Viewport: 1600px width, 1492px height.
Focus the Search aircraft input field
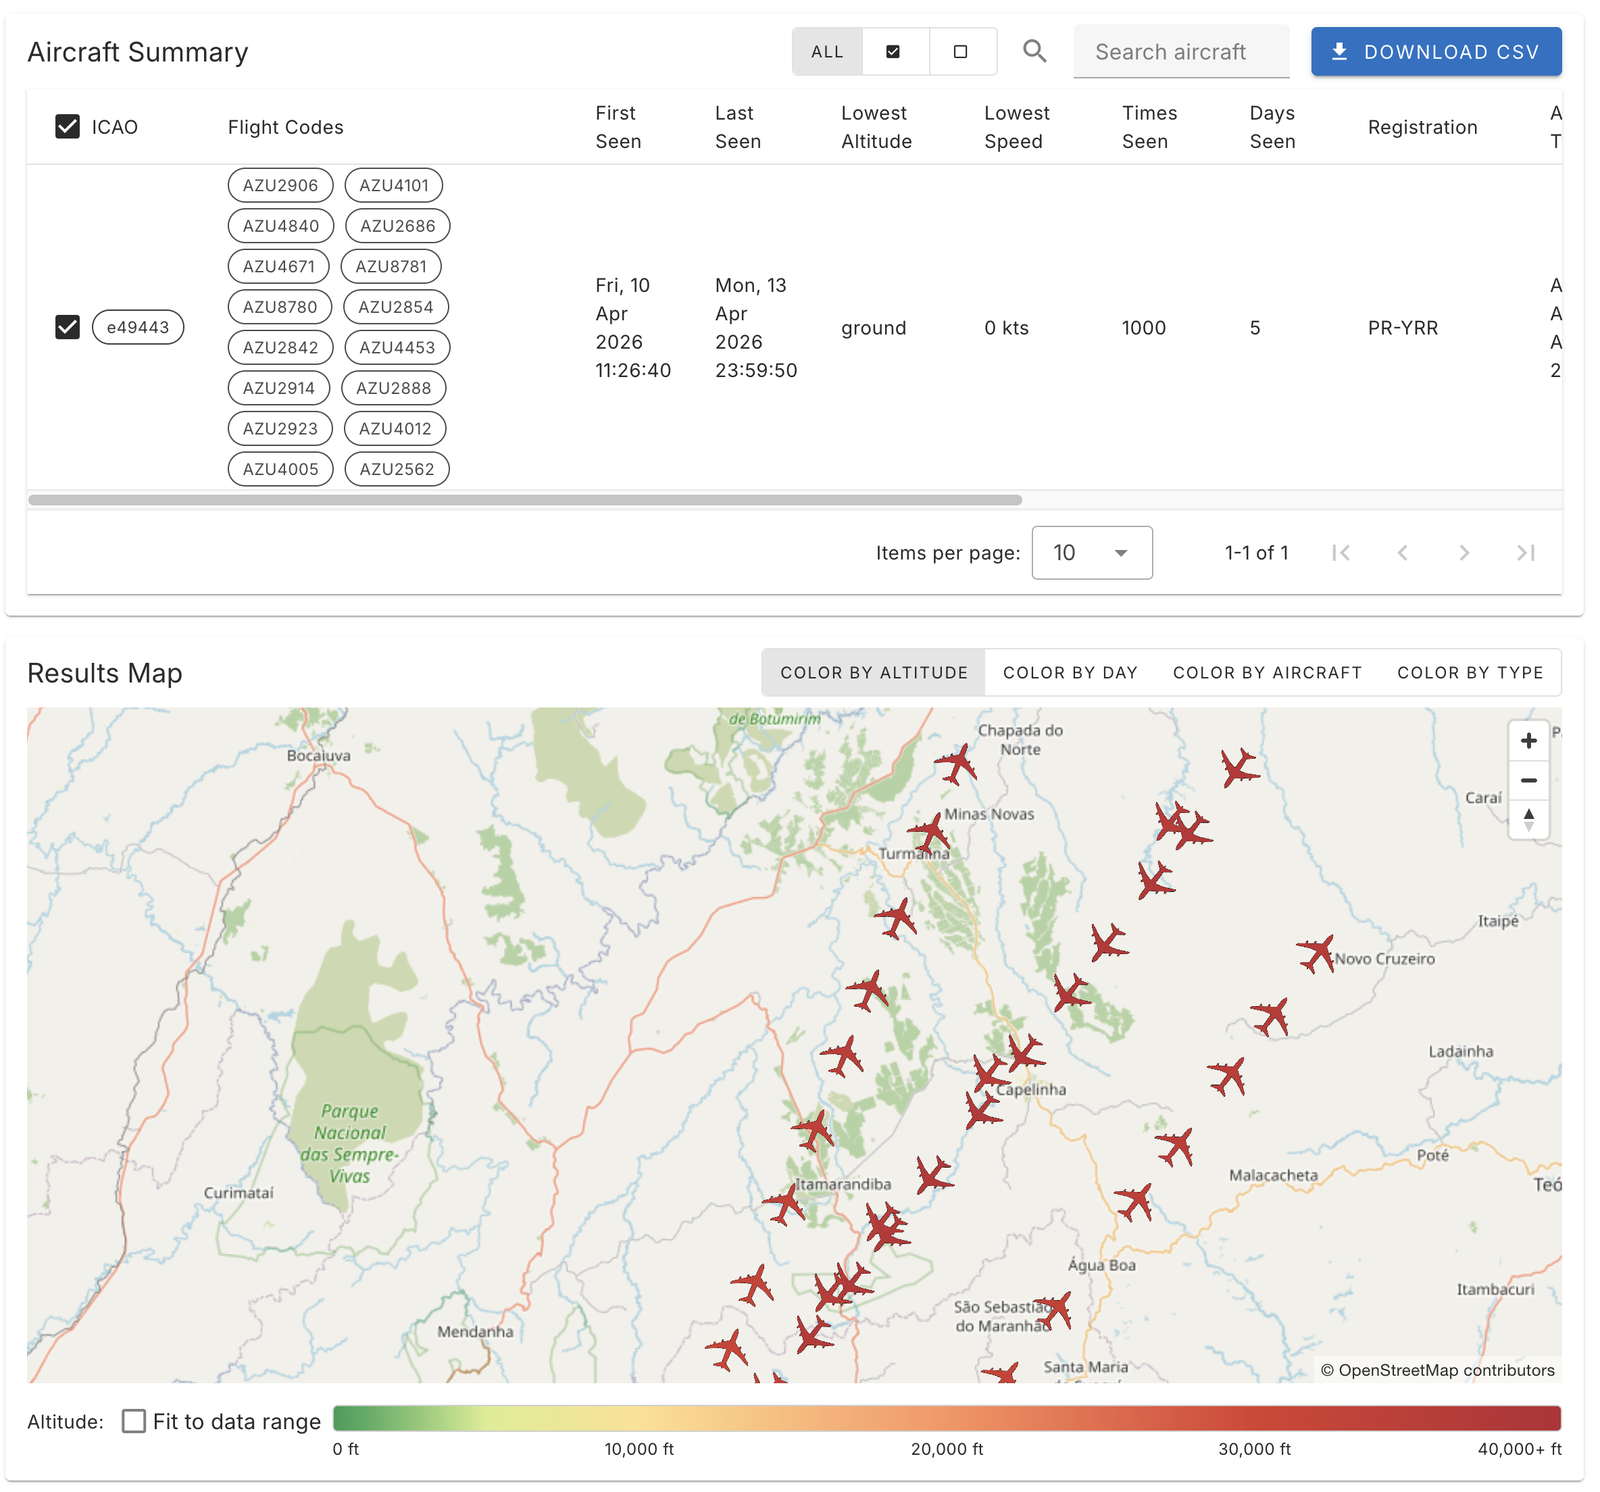[1181, 52]
